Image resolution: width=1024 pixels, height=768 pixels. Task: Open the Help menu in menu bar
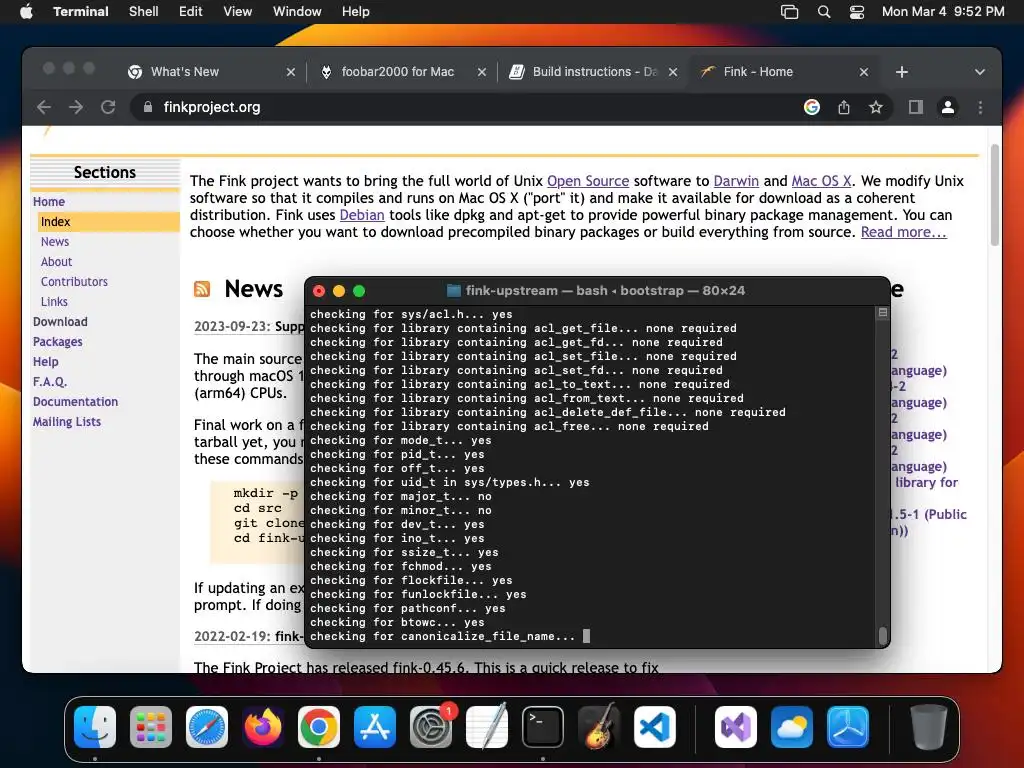[355, 12]
